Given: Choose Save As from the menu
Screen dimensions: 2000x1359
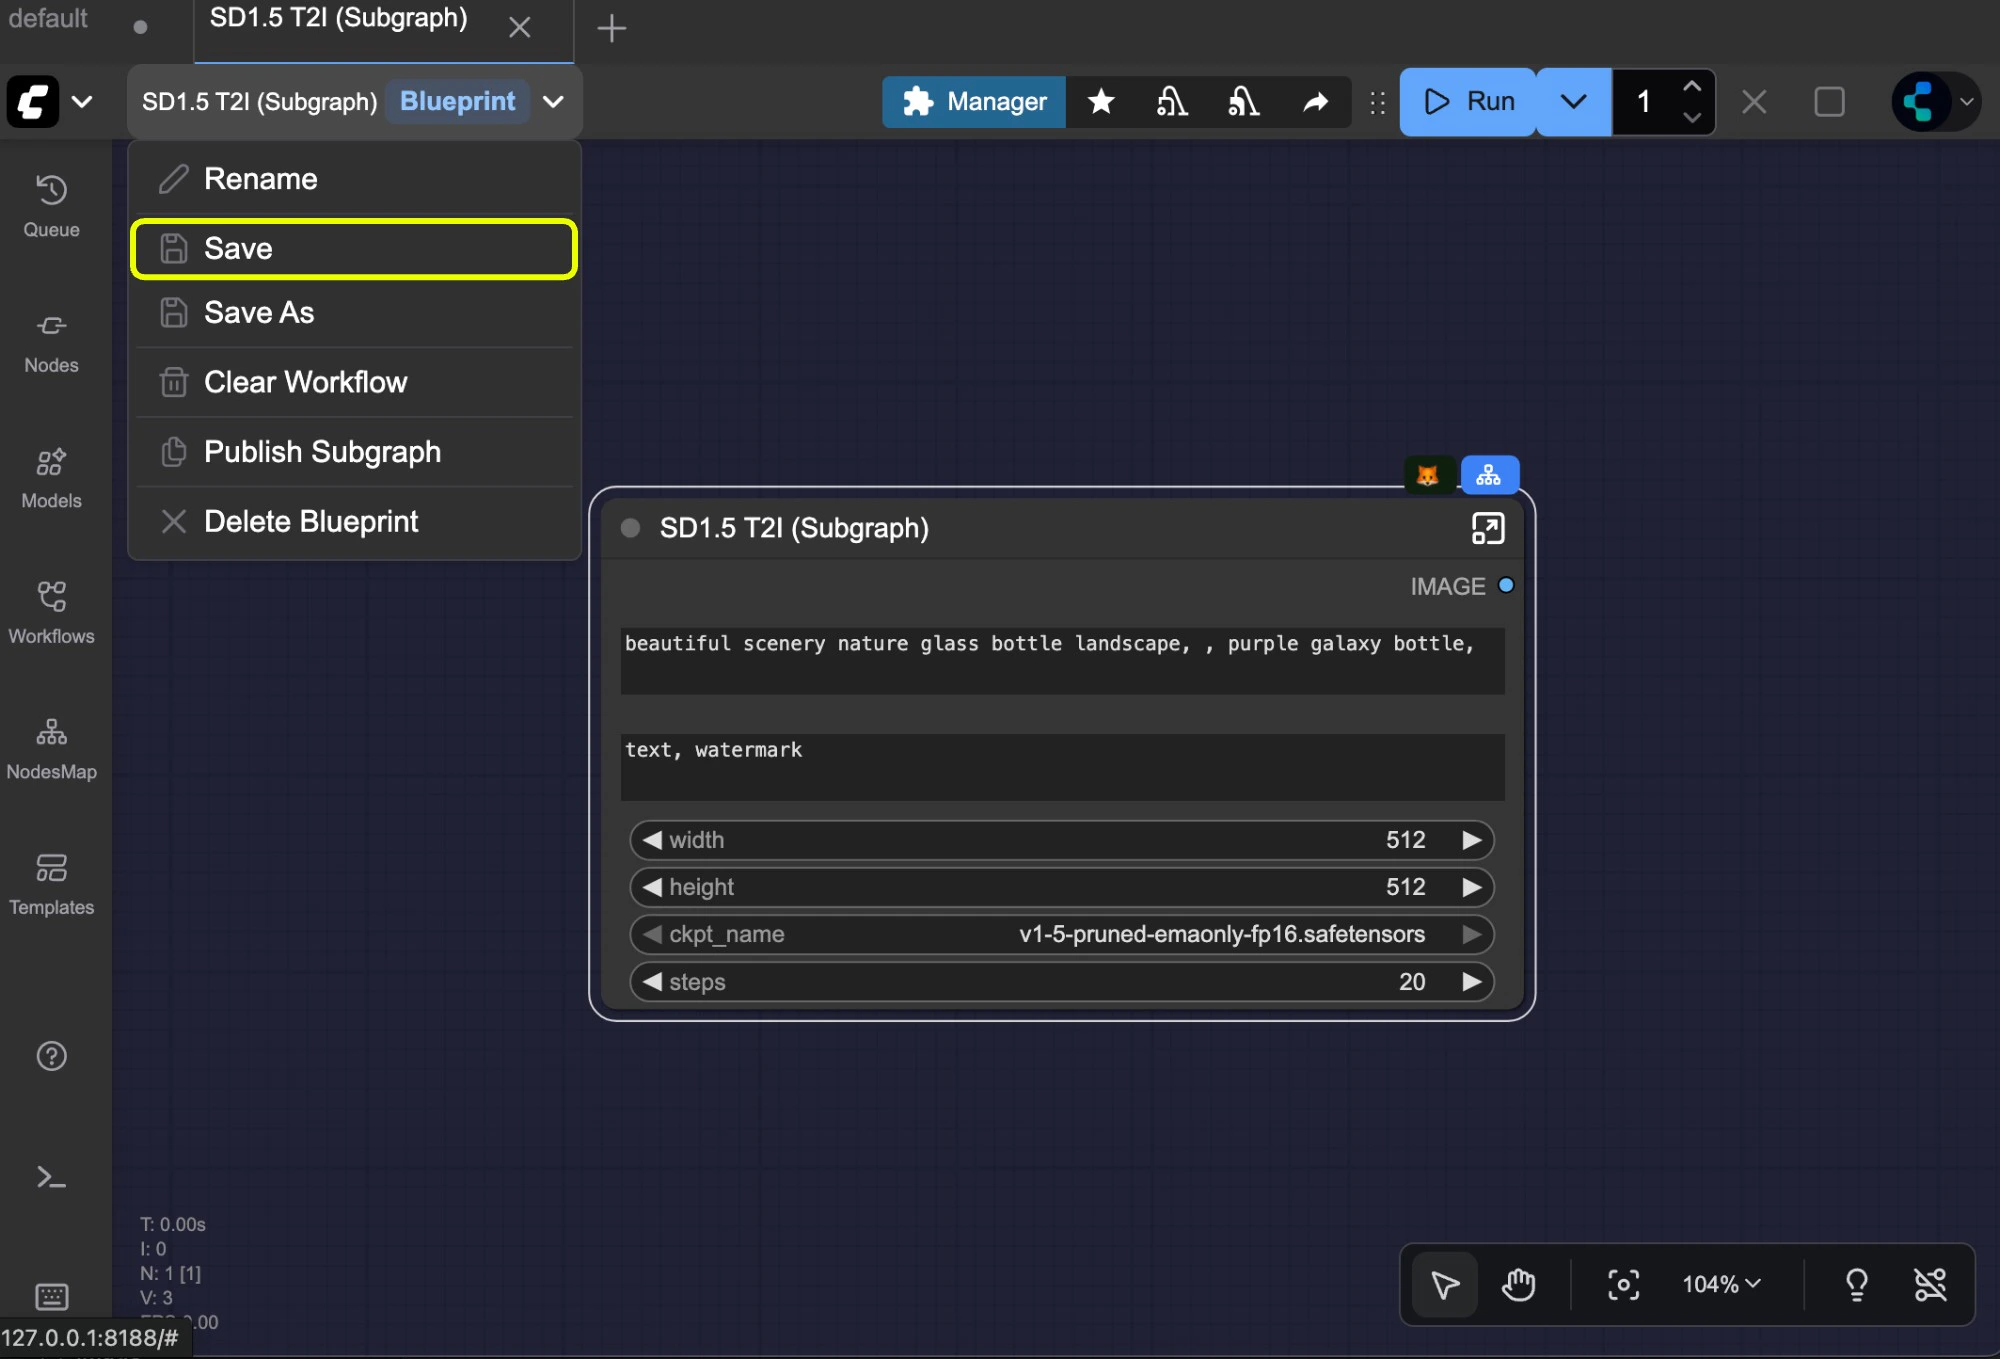Looking at the screenshot, I should click(259, 312).
